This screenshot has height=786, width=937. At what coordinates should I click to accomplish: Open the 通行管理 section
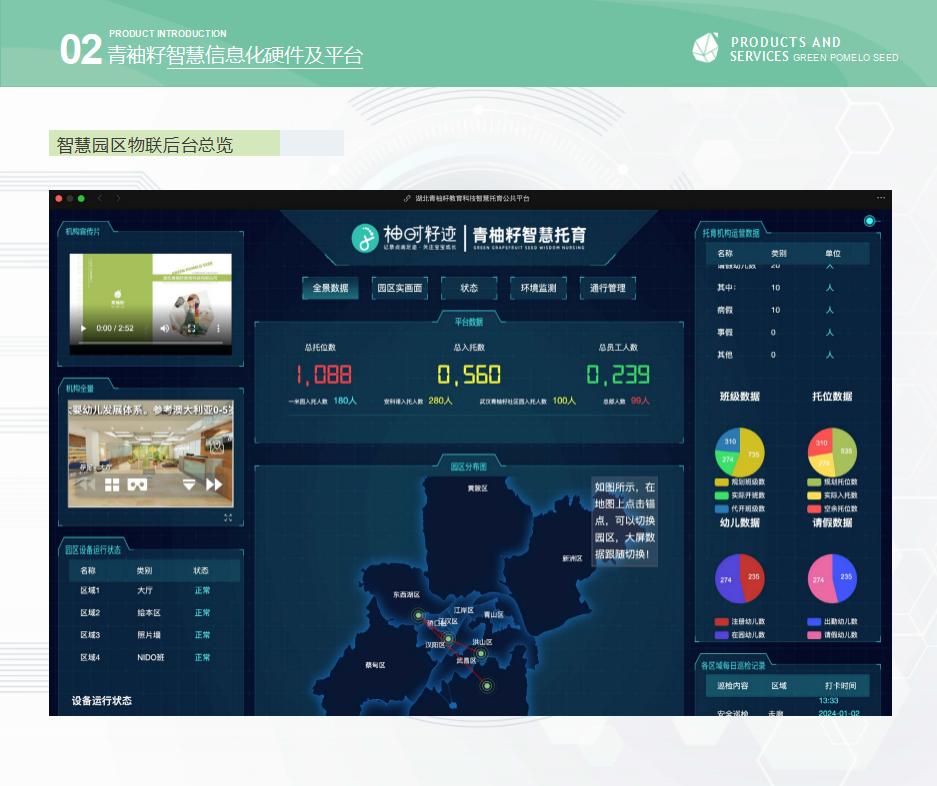pos(607,288)
